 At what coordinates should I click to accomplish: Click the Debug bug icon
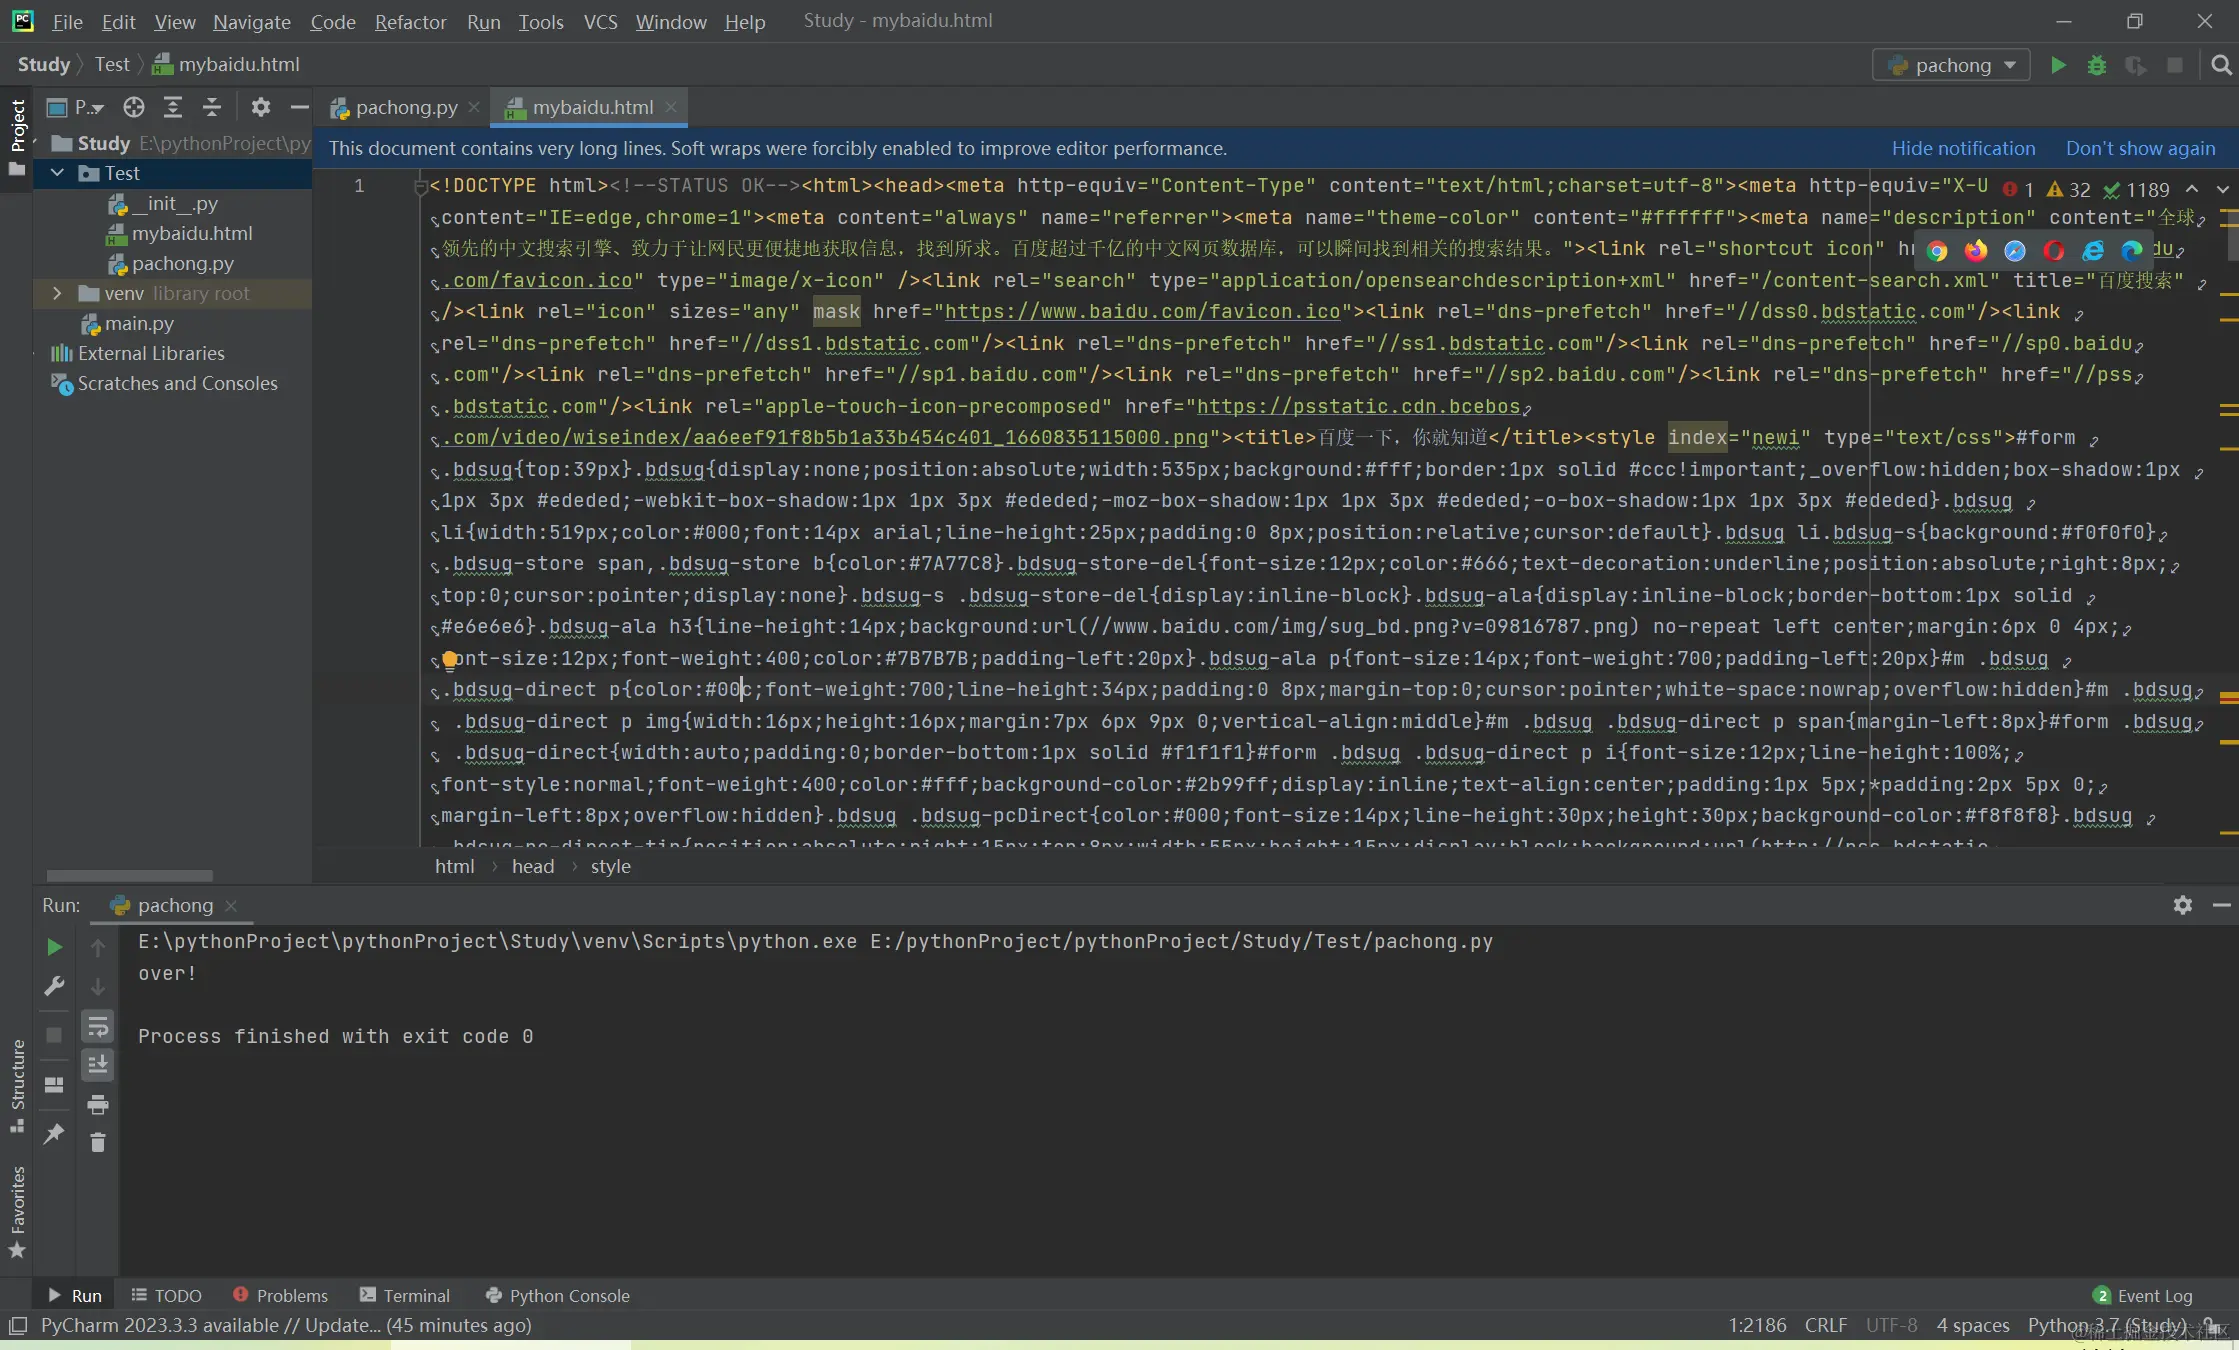(x=2097, y=65)
